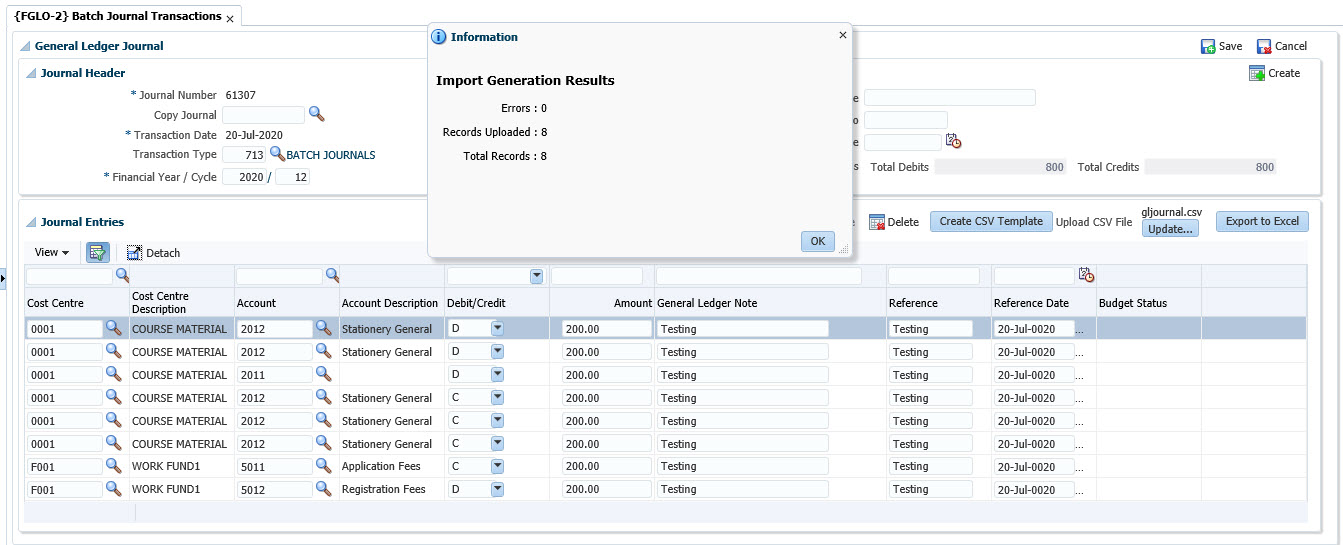Open the View menu dropdown
1343x545 pixels.
coord(52,253)
